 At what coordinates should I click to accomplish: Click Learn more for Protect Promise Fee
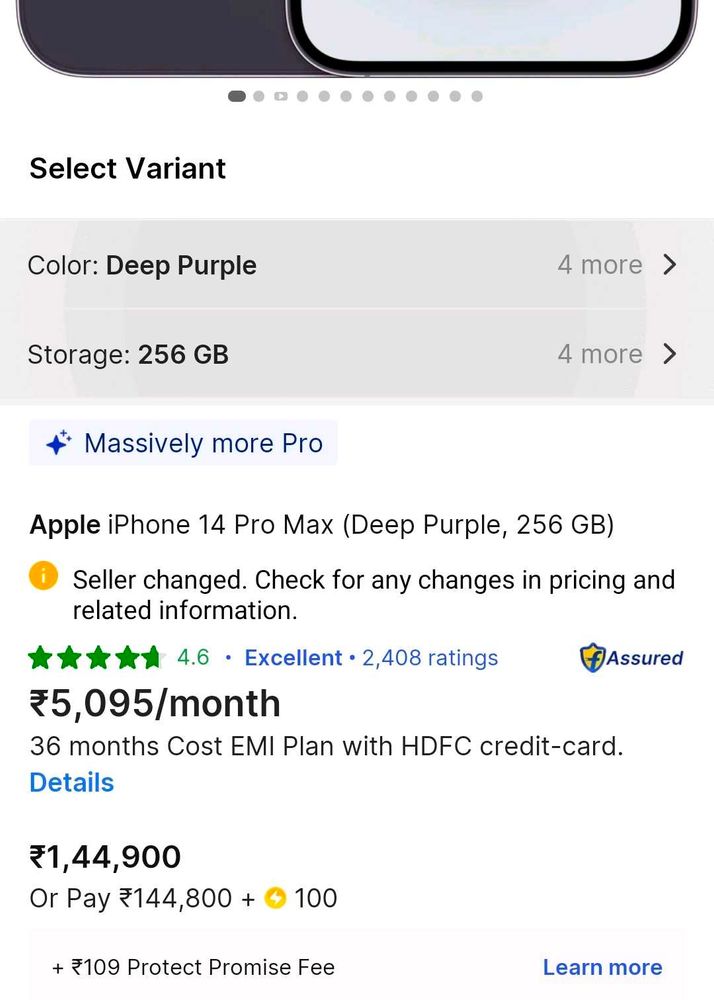(602, 967)
